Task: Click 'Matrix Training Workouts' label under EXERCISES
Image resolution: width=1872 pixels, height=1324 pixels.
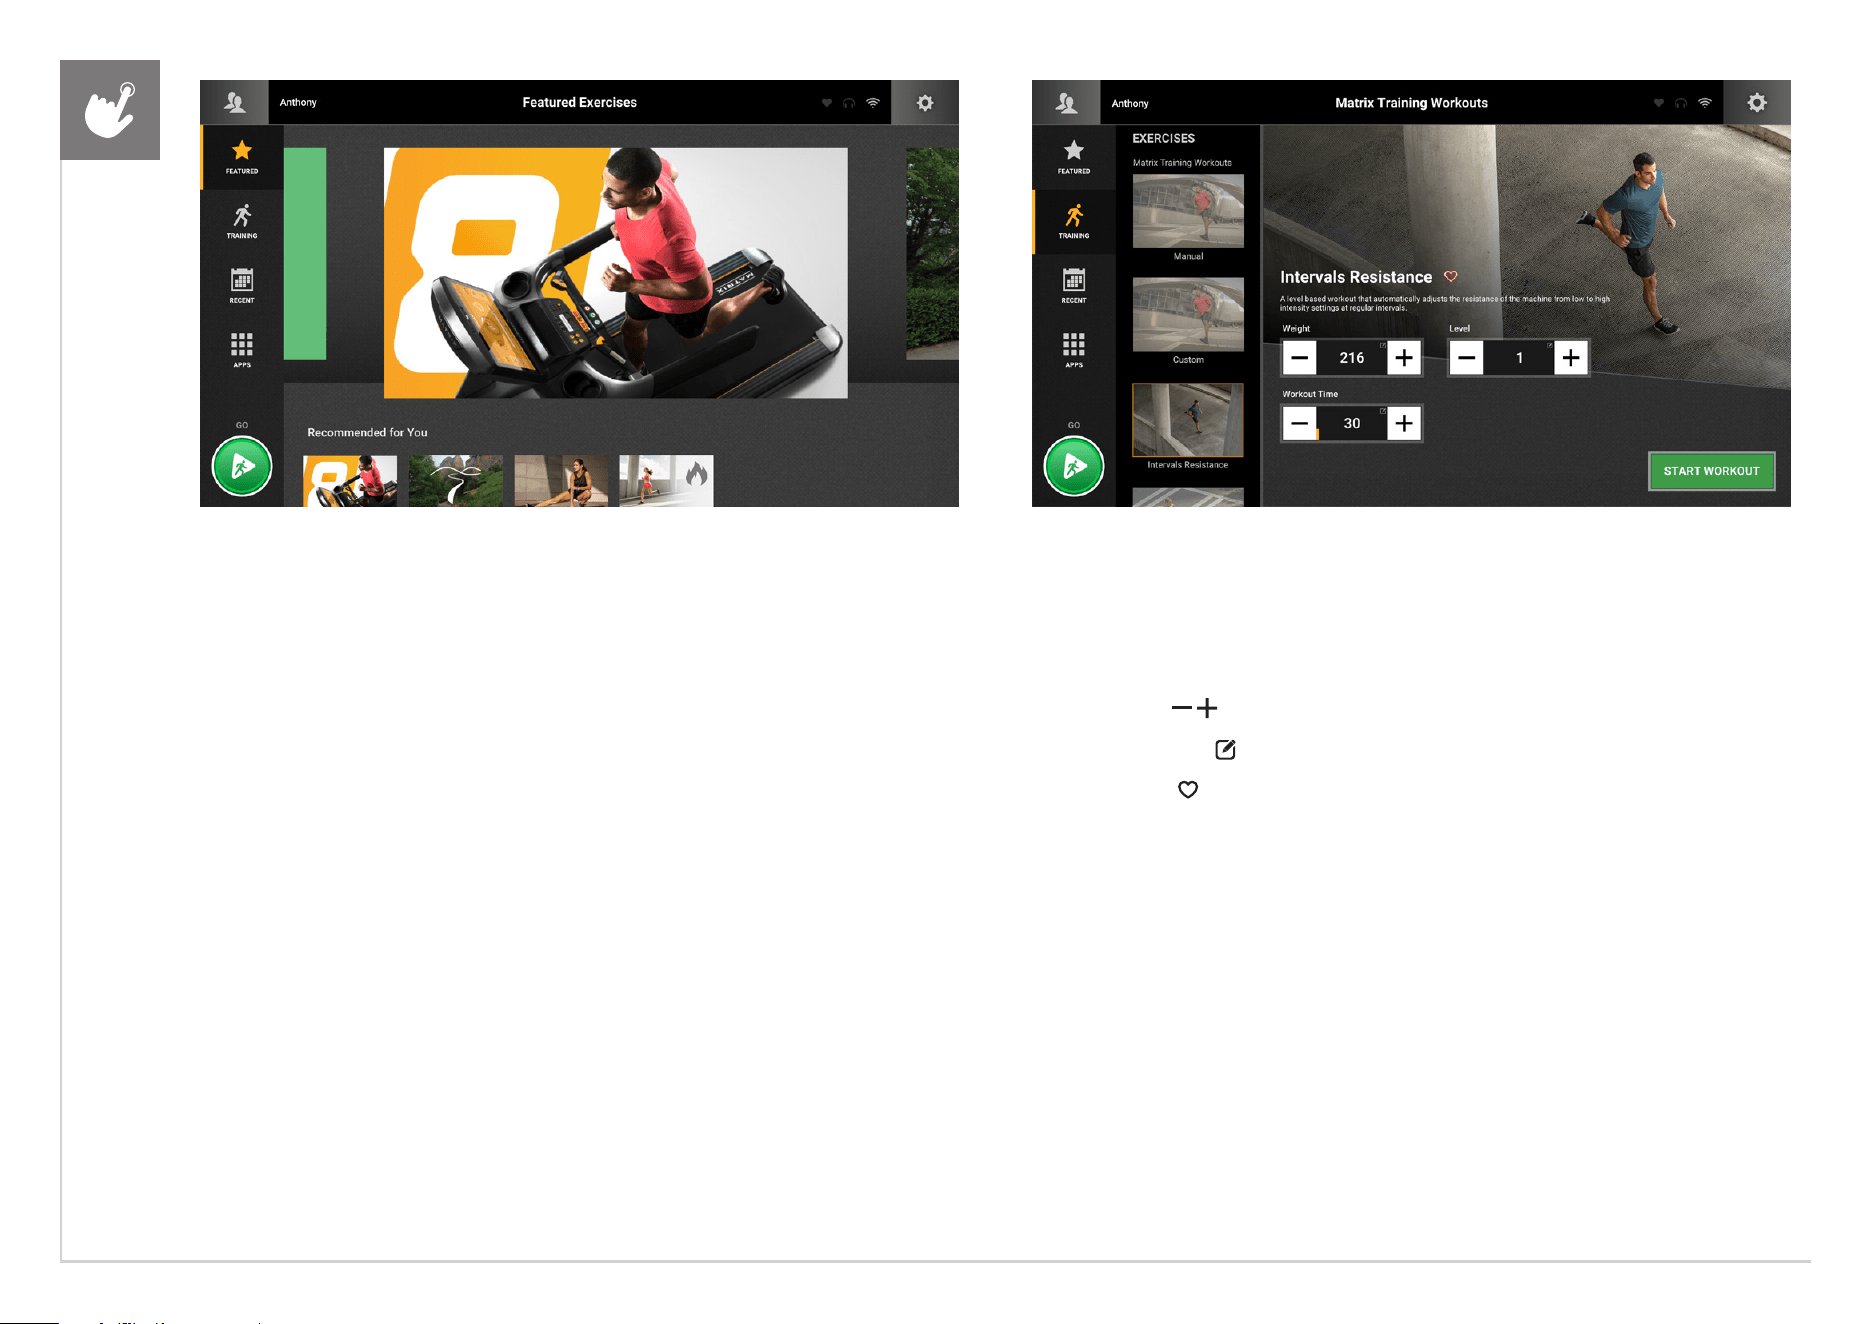Action: tap(1182, 163)
